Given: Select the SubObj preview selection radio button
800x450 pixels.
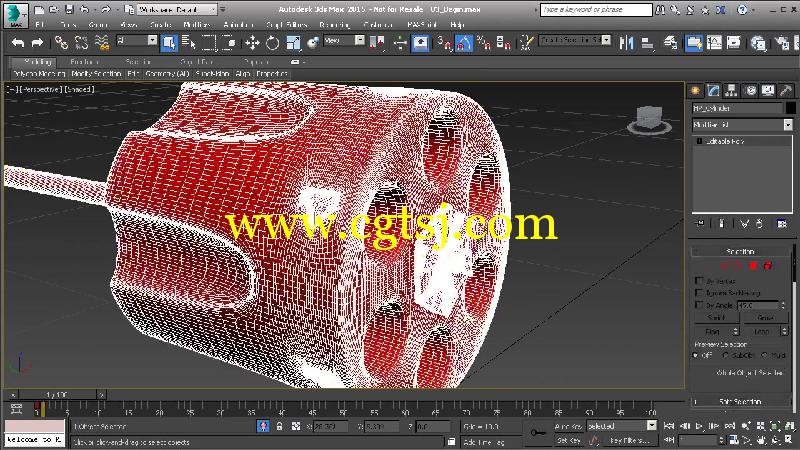Looking at the screenshot, I should pos(726,355).
